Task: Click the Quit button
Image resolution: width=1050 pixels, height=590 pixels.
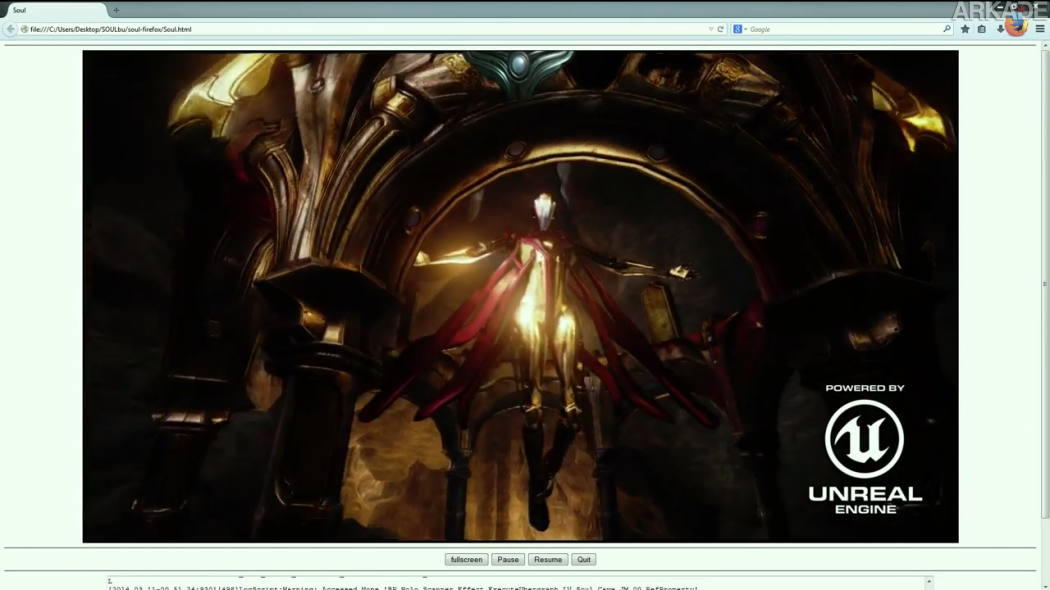Action: click(x=584, y=560)
